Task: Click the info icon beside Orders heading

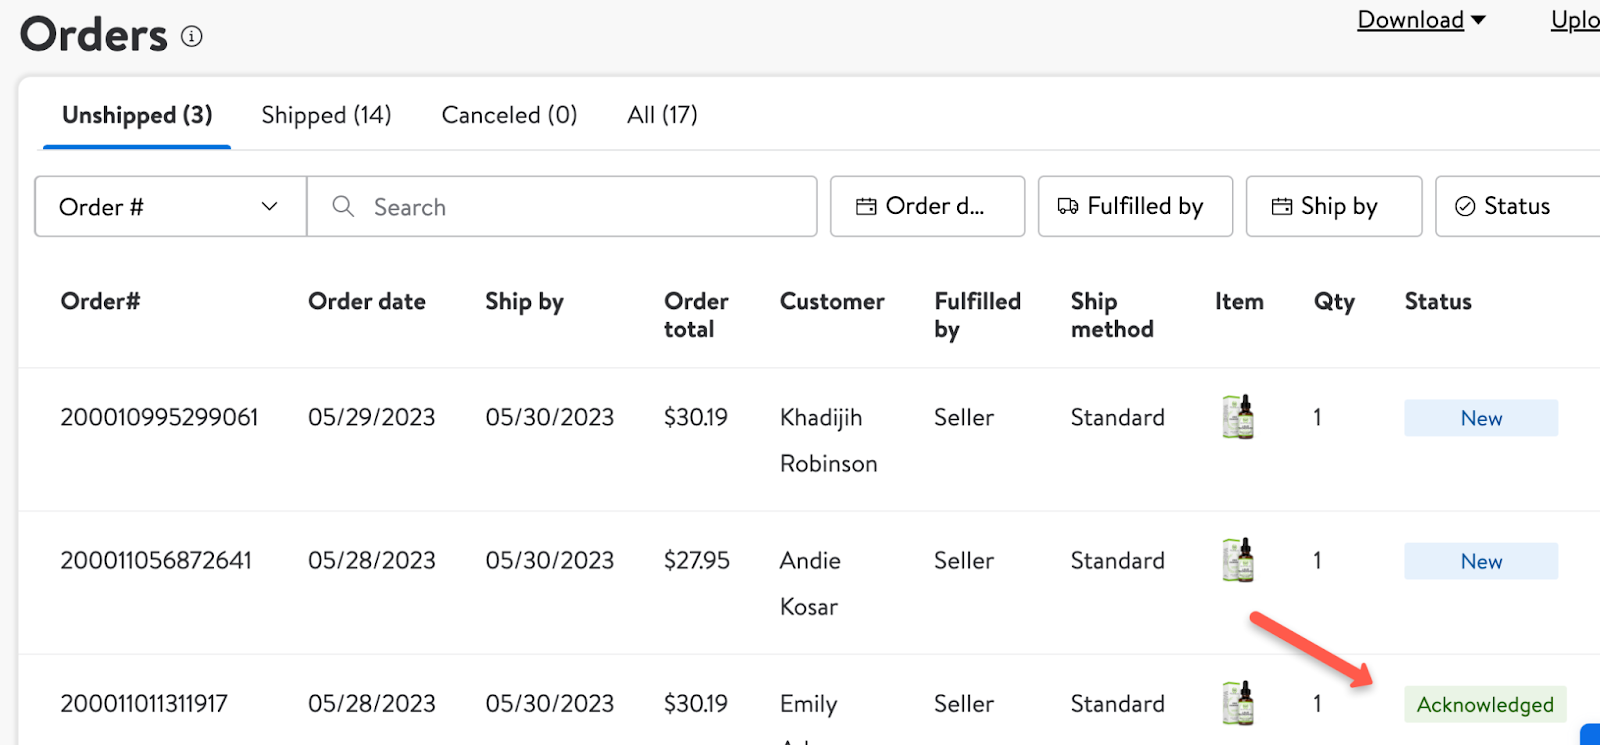Action: pyautogui.click(x=191, y=37)
